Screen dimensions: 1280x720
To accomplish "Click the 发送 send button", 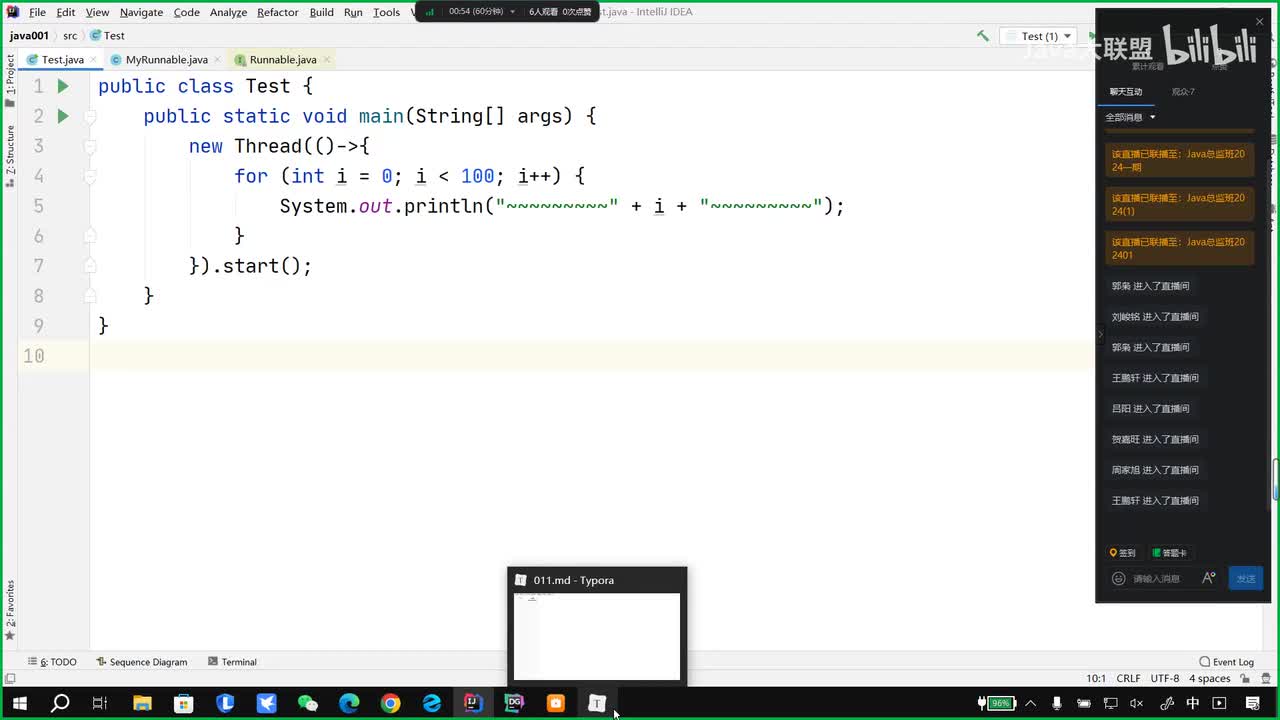I will 1246,578.
